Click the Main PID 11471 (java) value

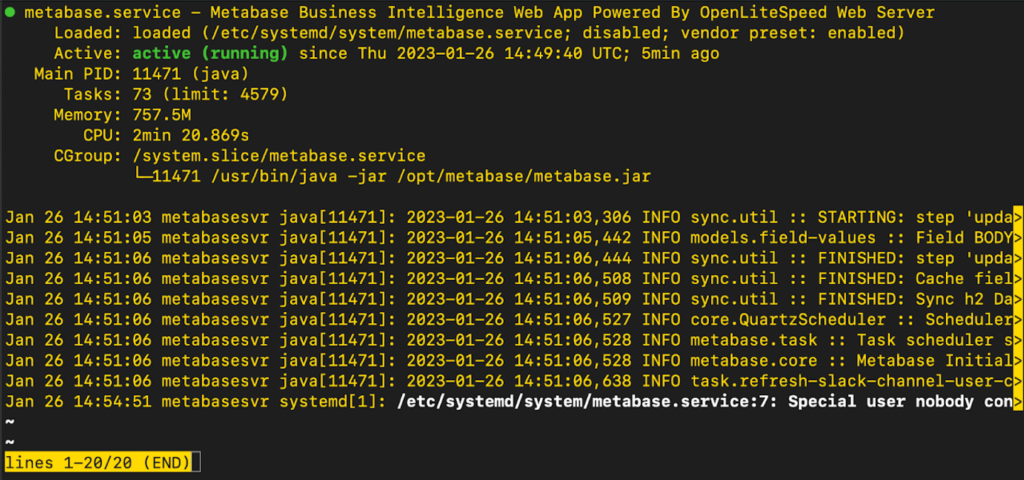tap(191, 74)
